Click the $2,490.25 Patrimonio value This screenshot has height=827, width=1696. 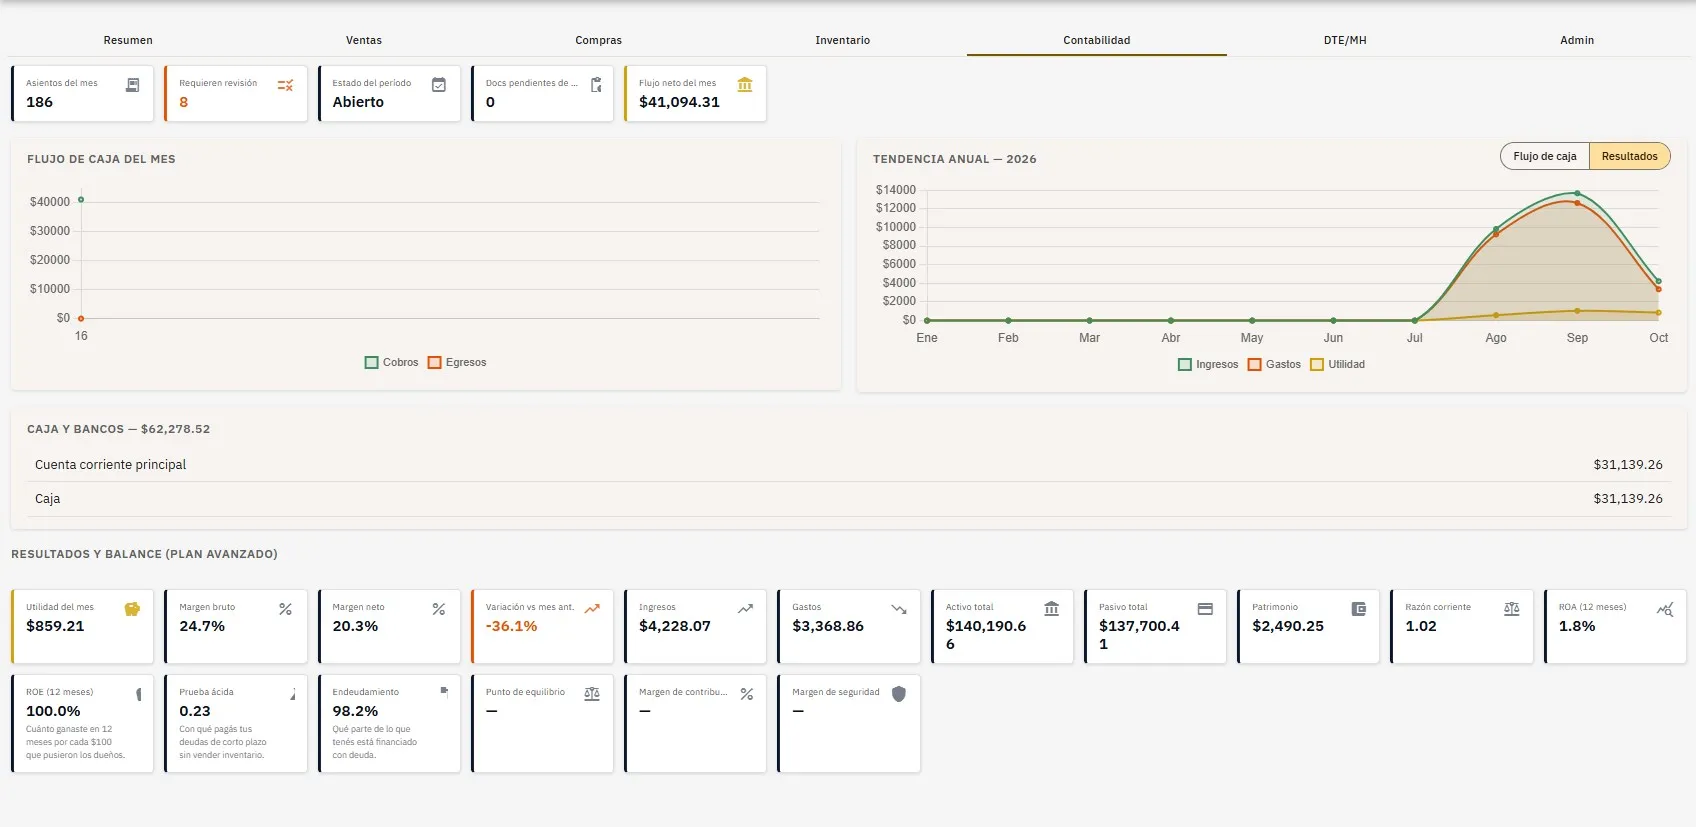click(1288, 626)
